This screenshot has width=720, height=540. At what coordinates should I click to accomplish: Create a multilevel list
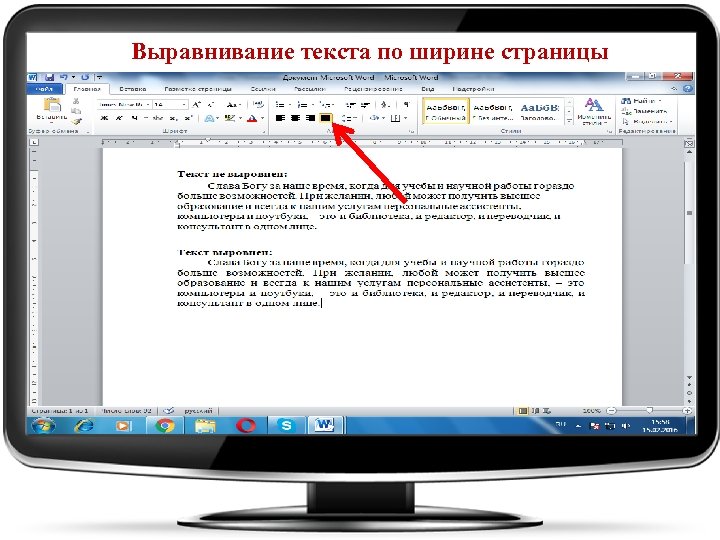click(326, 105)
